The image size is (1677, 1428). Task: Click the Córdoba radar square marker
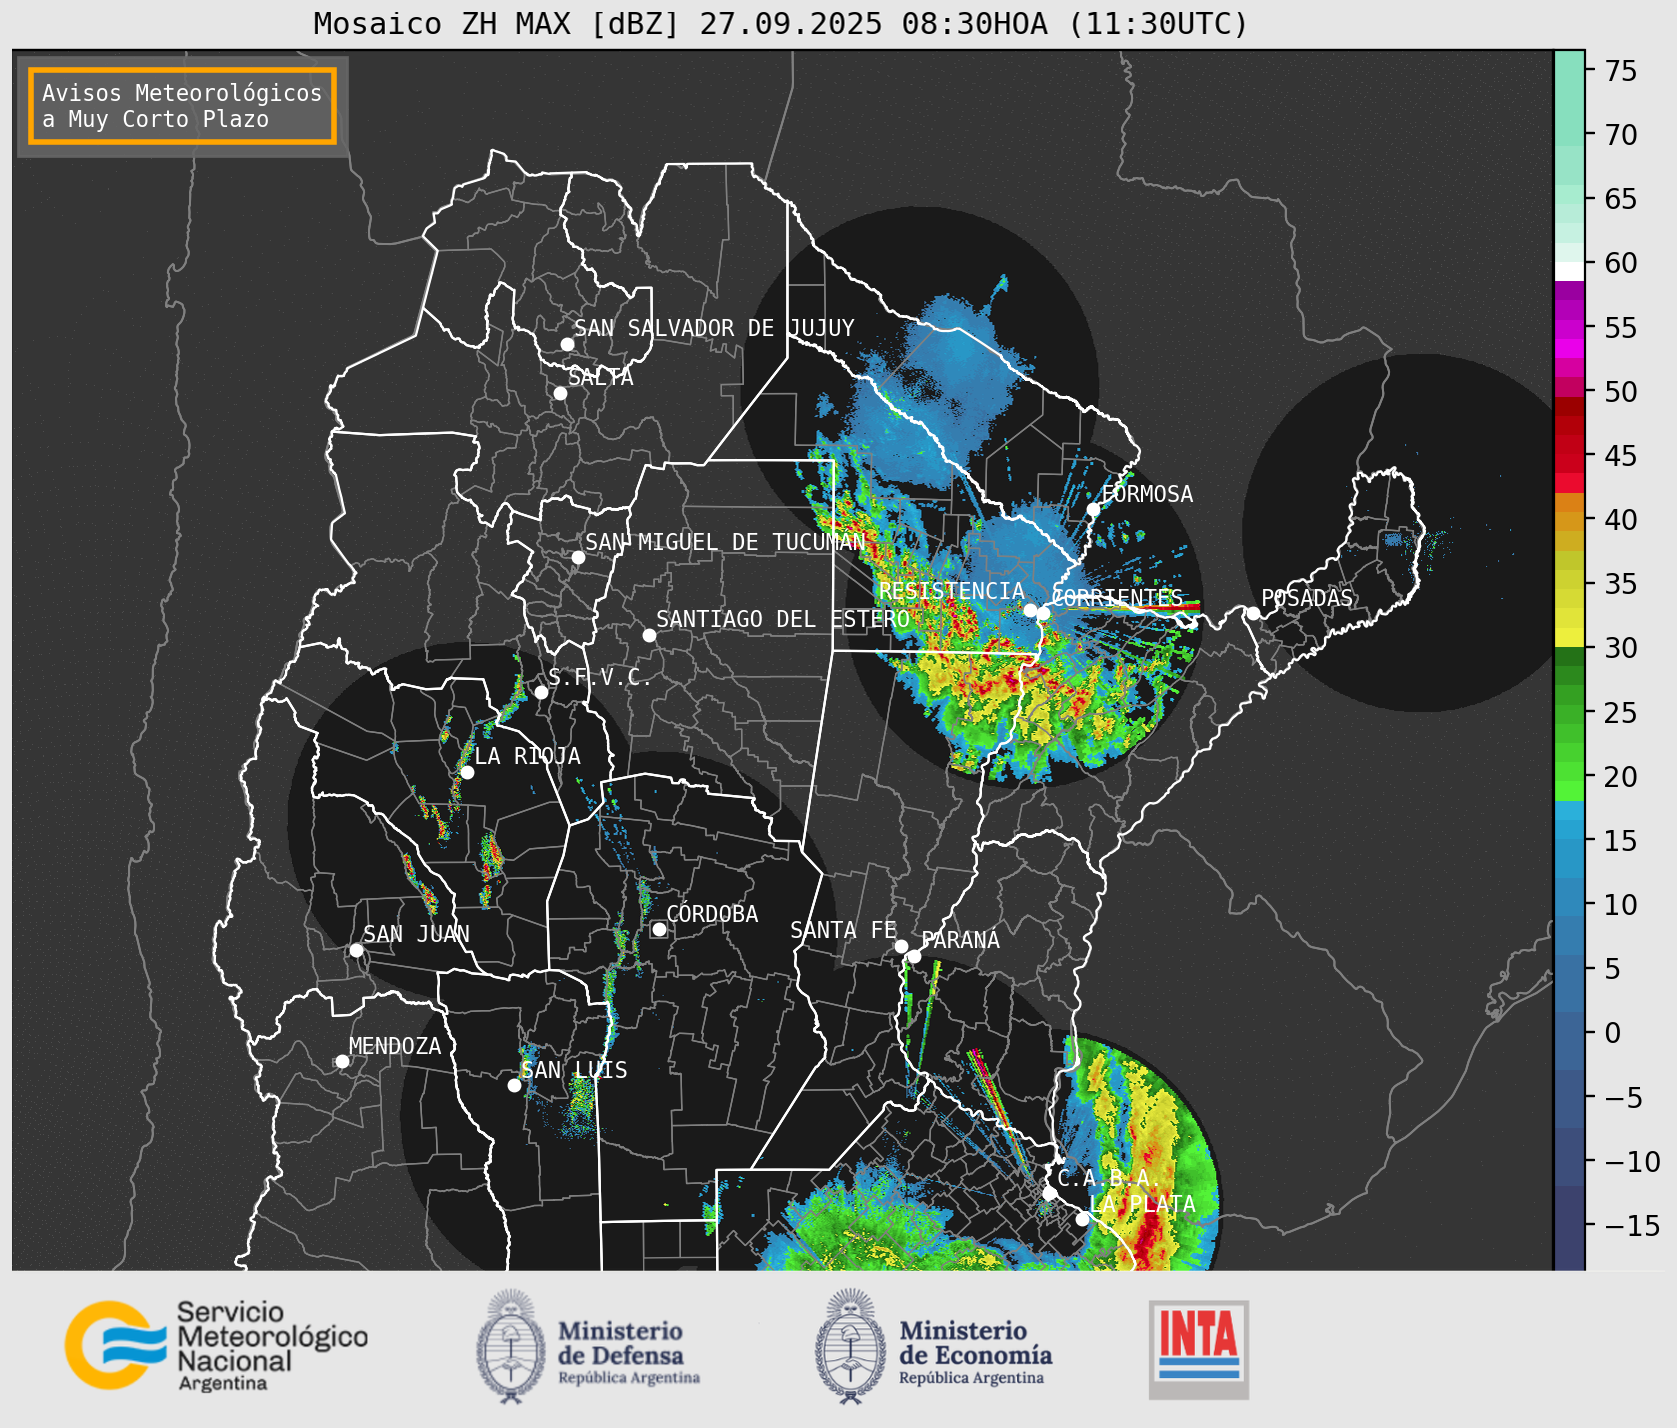click(x=659, y=929)
